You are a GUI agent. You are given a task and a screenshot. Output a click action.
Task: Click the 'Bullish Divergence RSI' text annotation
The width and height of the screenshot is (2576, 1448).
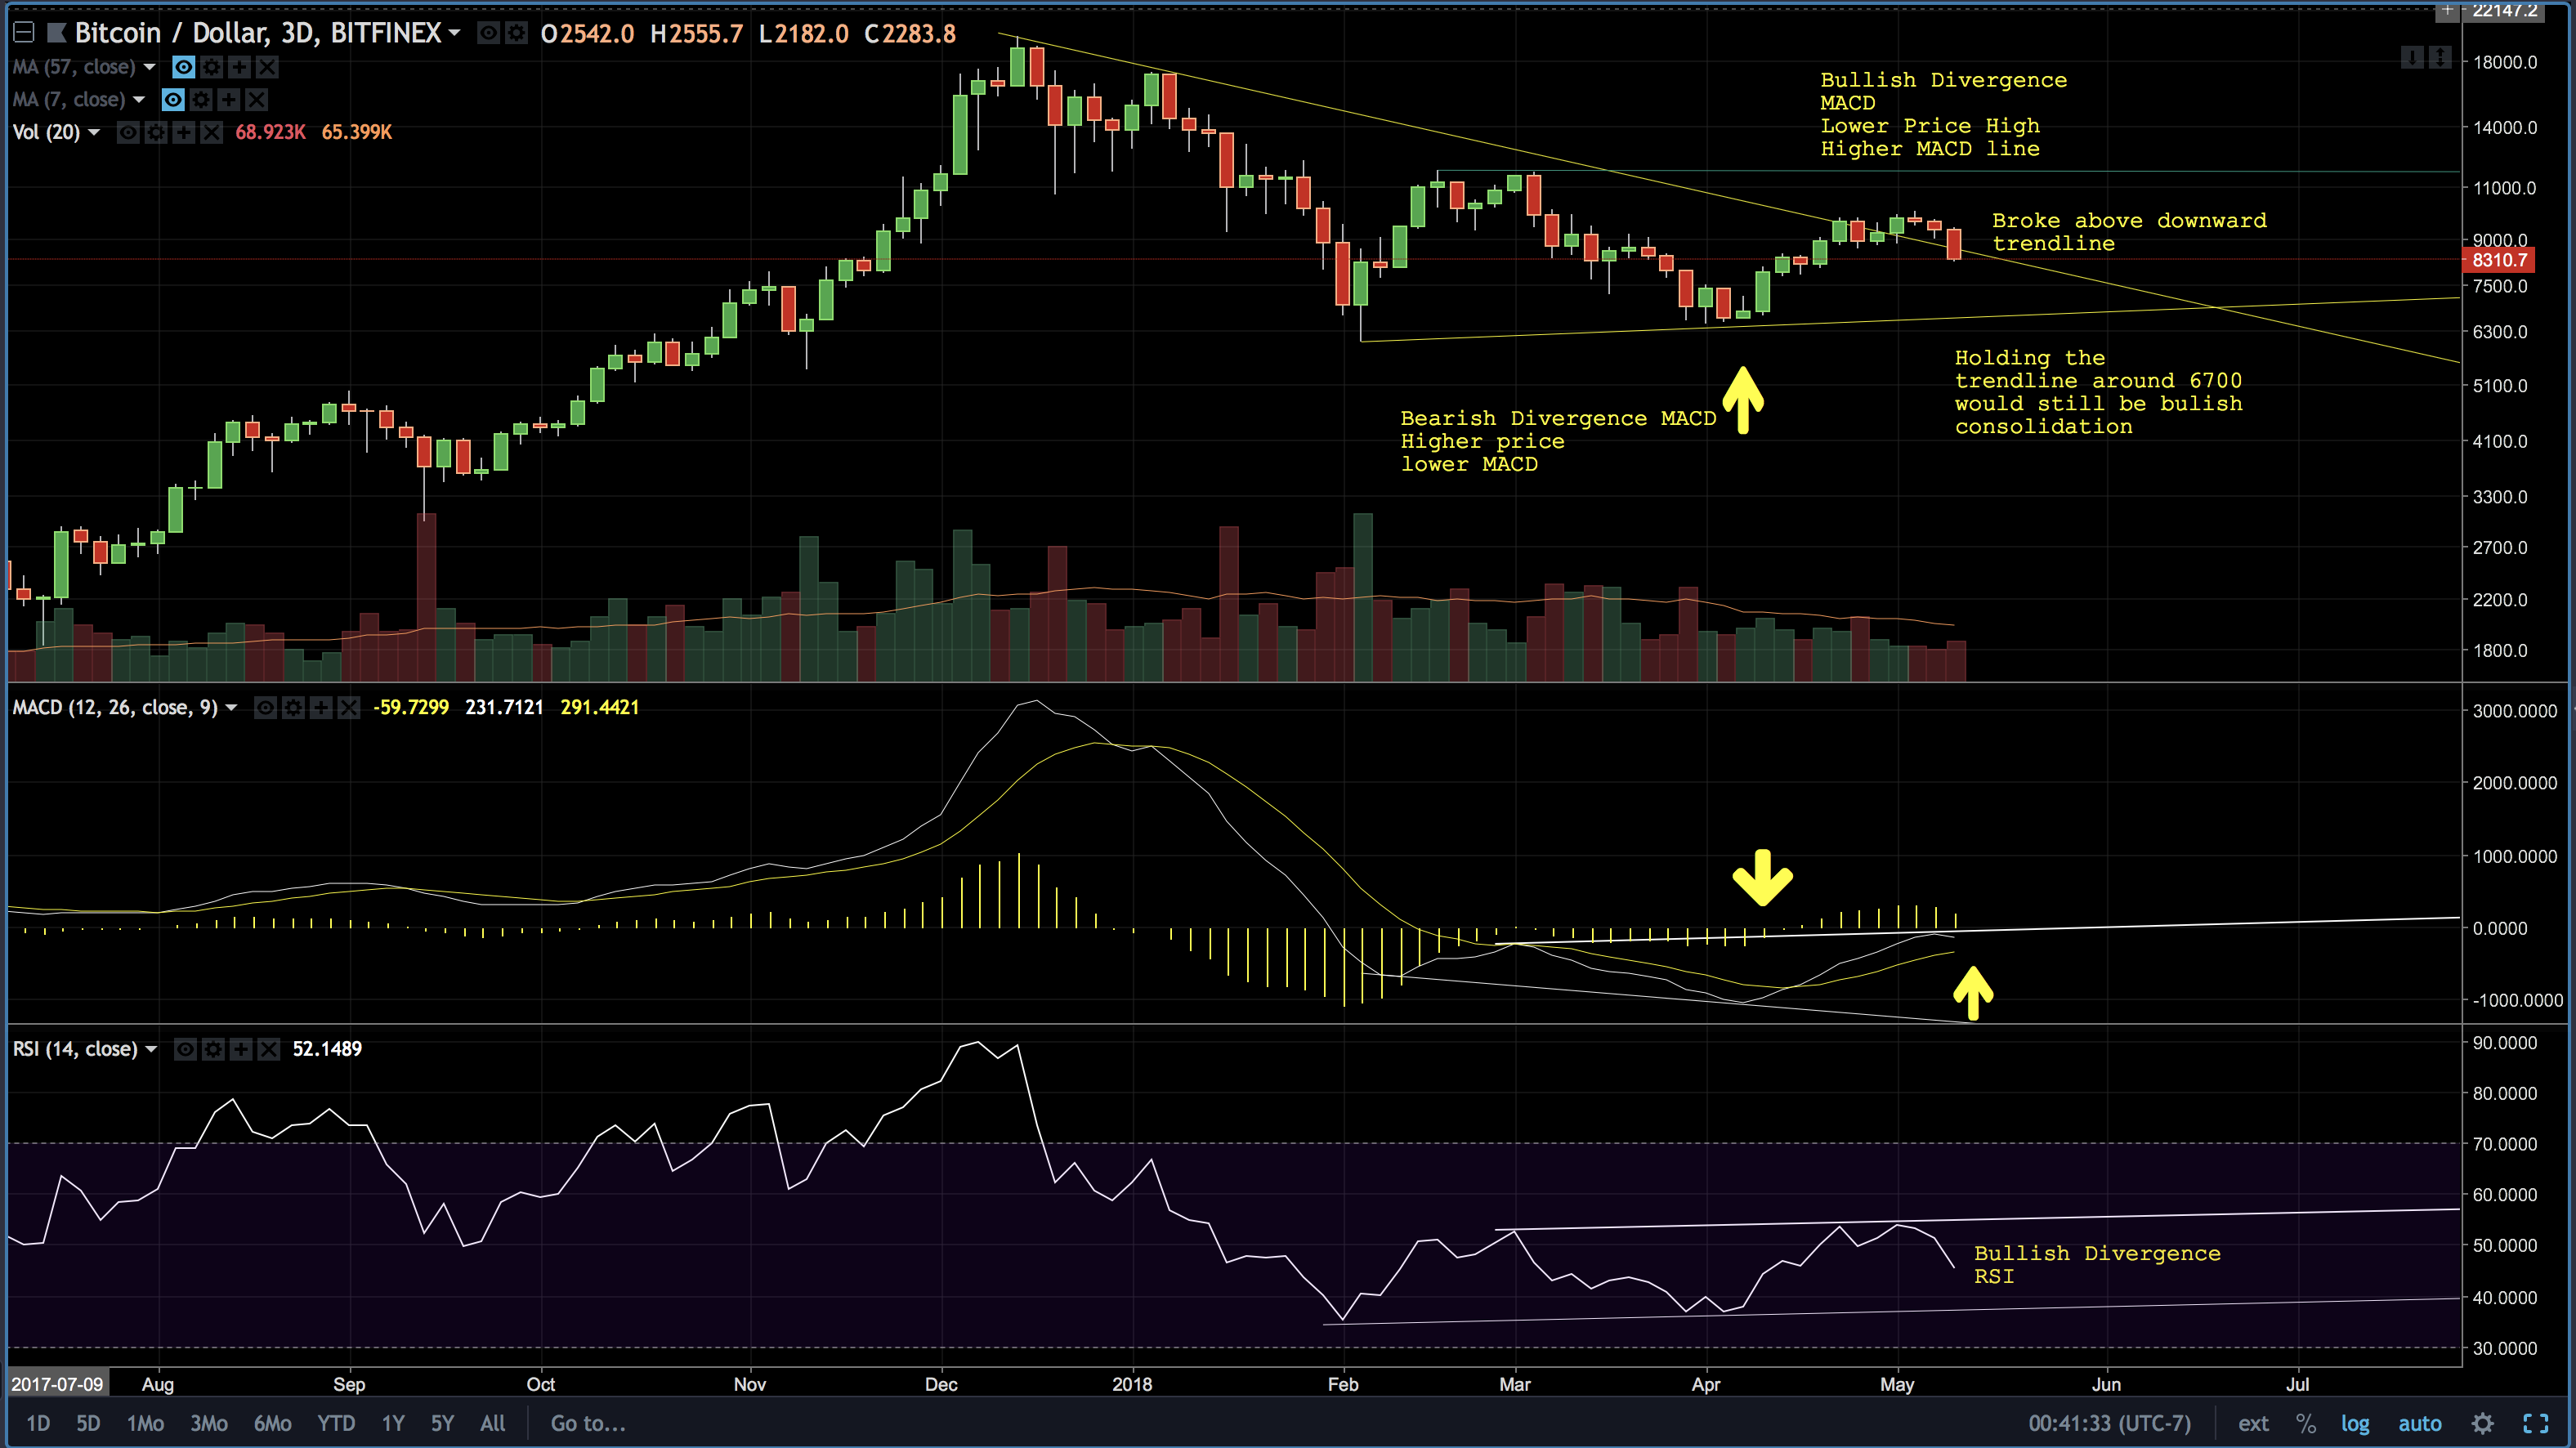tap(2096, 1264)
